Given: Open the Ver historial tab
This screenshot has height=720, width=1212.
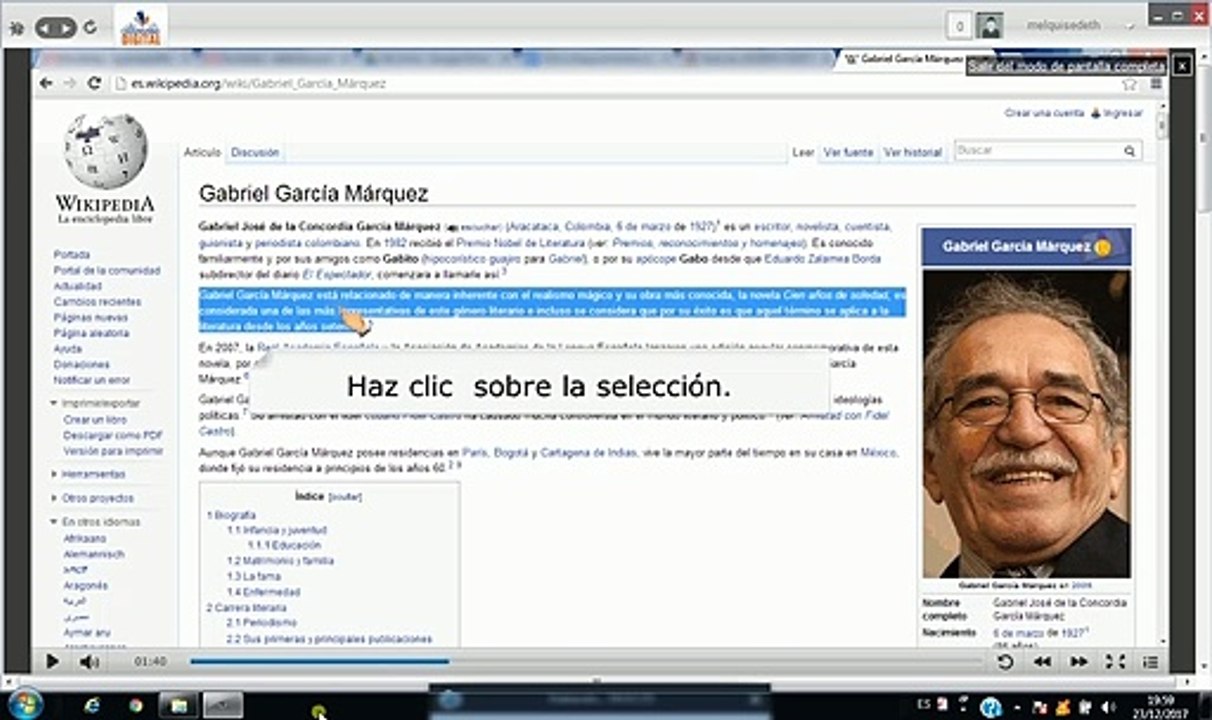Looking at the screenshot, I should 913,152.
